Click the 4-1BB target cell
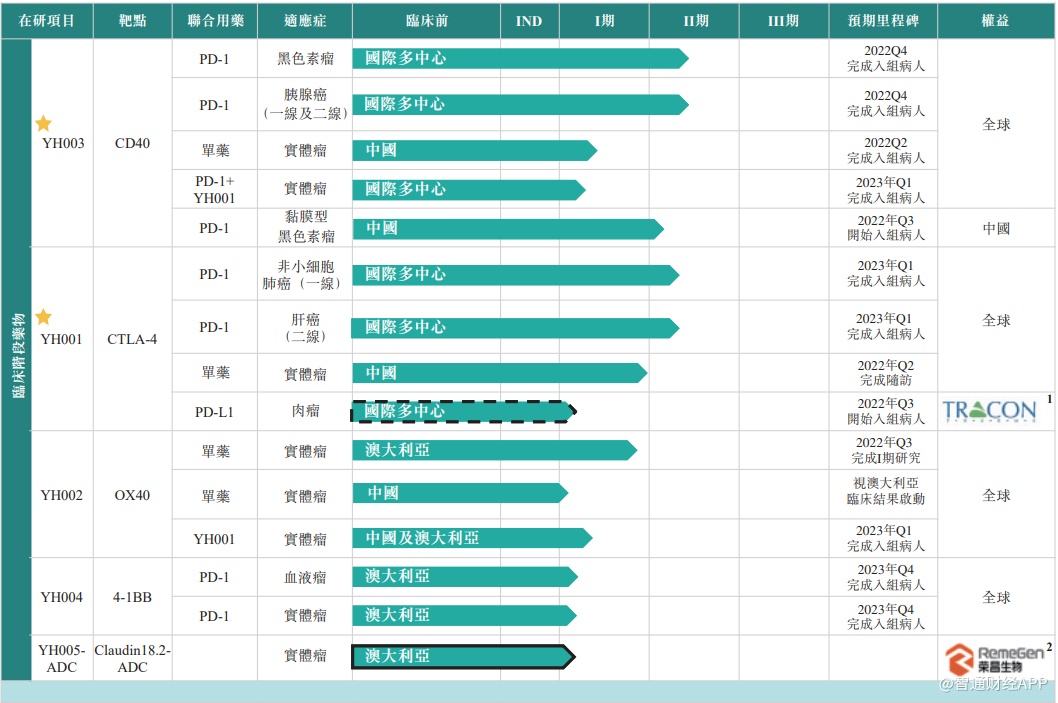This screenshot has width=1058, height=703. click(132, 597)
